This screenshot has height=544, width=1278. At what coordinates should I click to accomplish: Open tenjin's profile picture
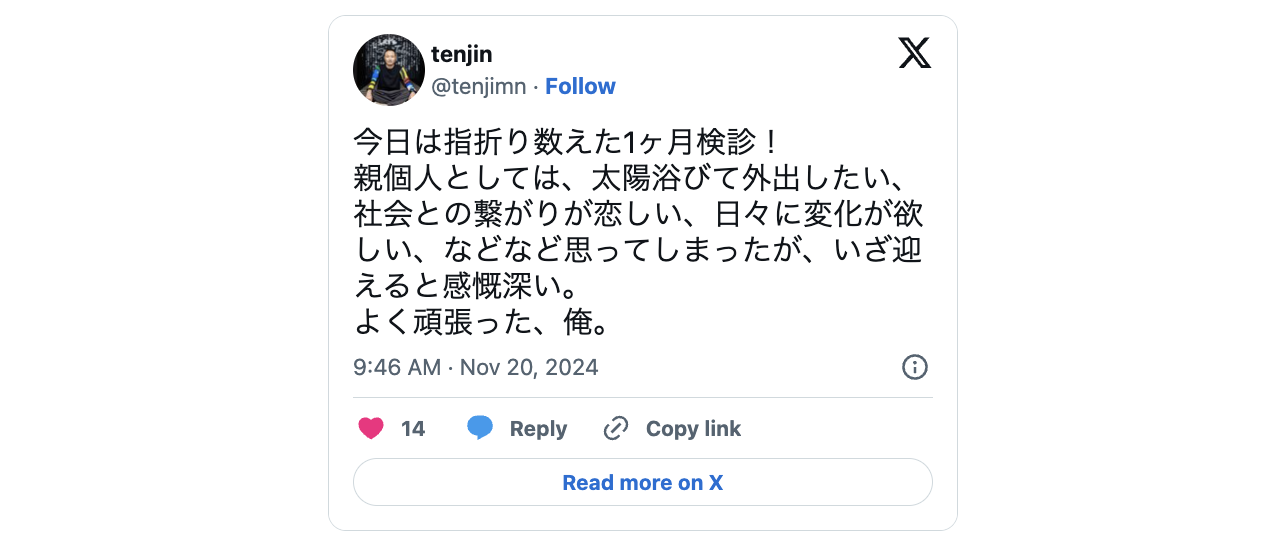389,70
